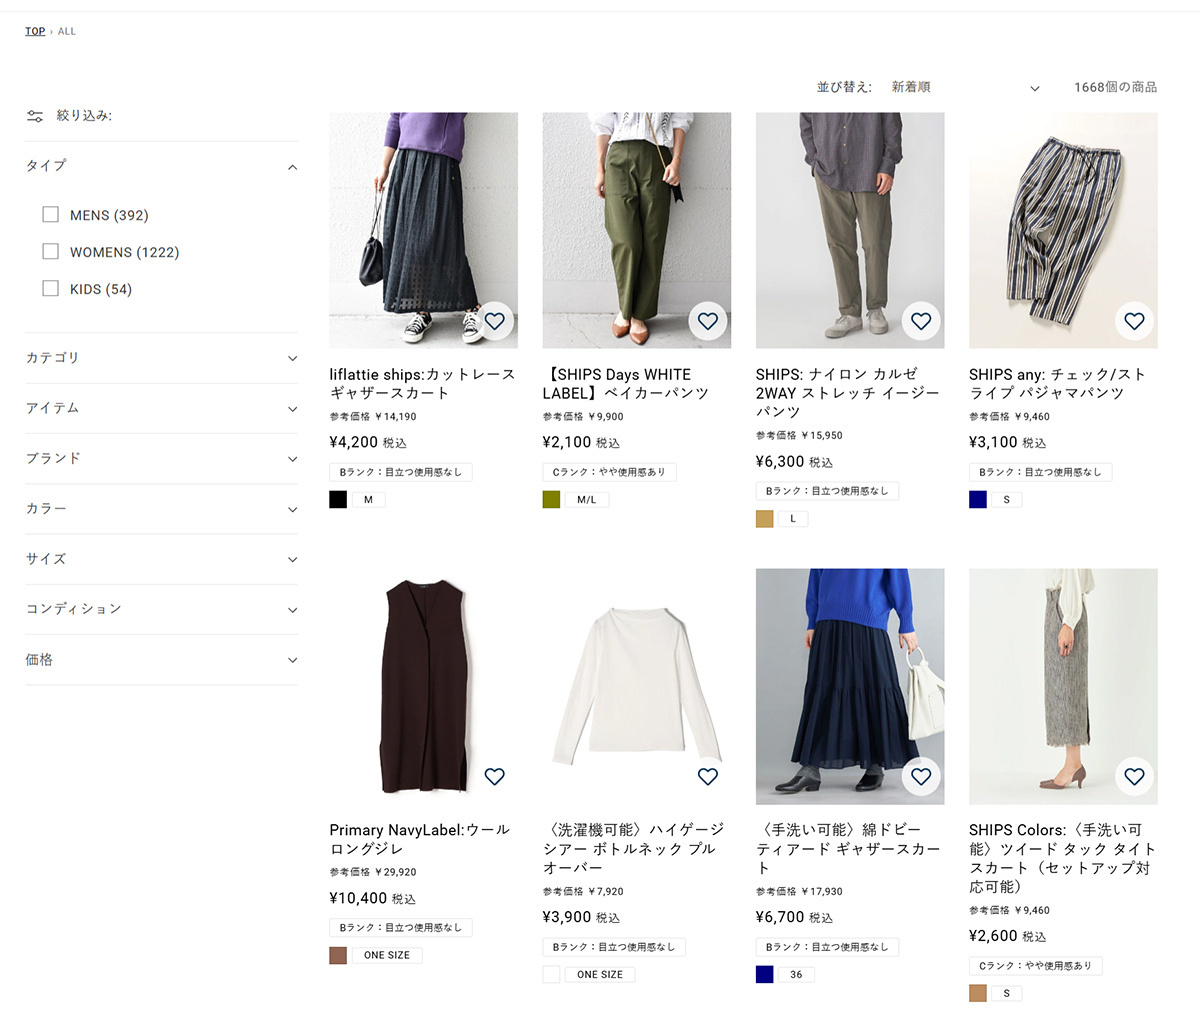Click Bランク condition badge on pajama pants

coord(1040,472)
